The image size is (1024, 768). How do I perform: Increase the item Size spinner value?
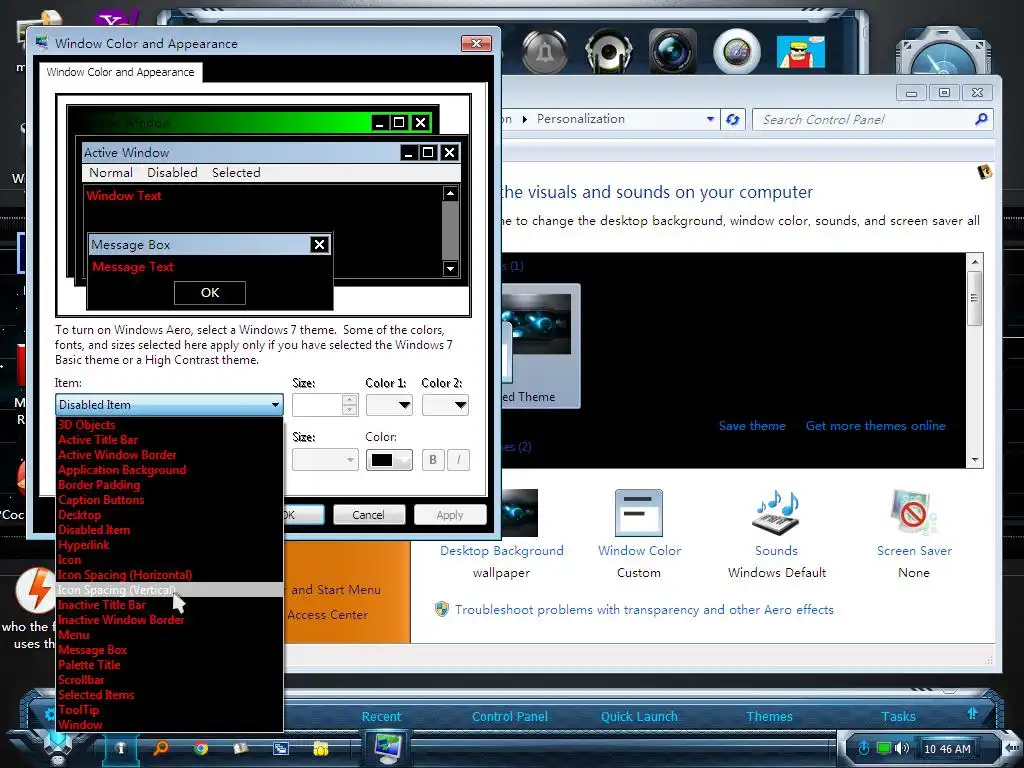[x=350, y=400]
